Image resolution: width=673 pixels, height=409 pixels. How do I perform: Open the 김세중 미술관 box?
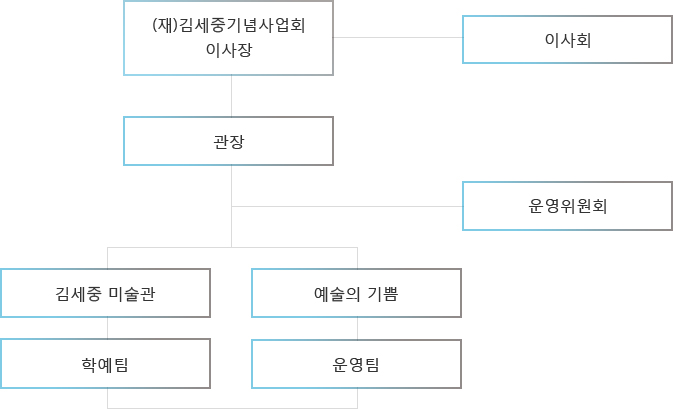click(x=106, y=293)
